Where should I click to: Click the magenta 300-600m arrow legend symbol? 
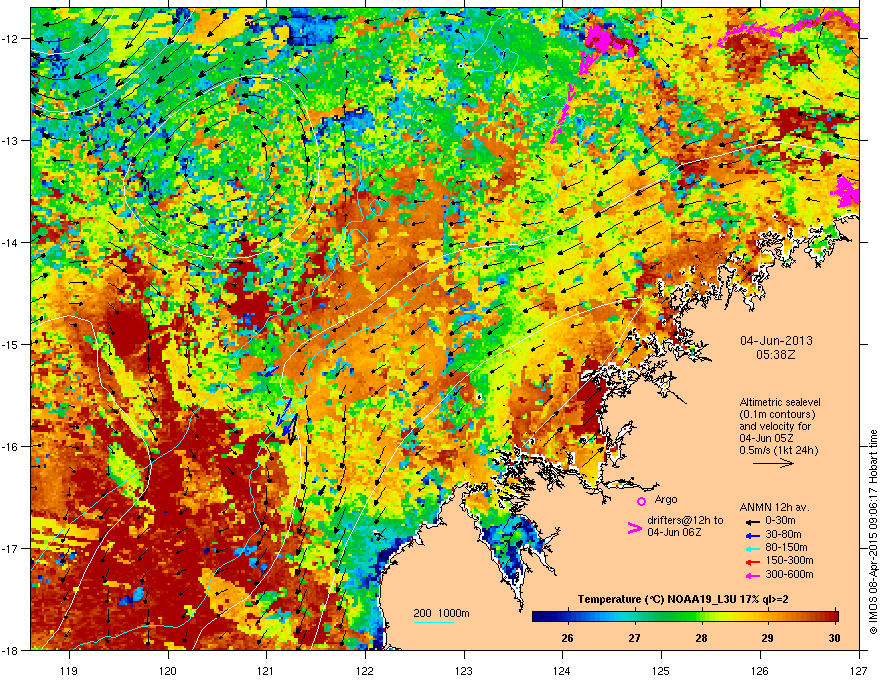coord(753,575)
